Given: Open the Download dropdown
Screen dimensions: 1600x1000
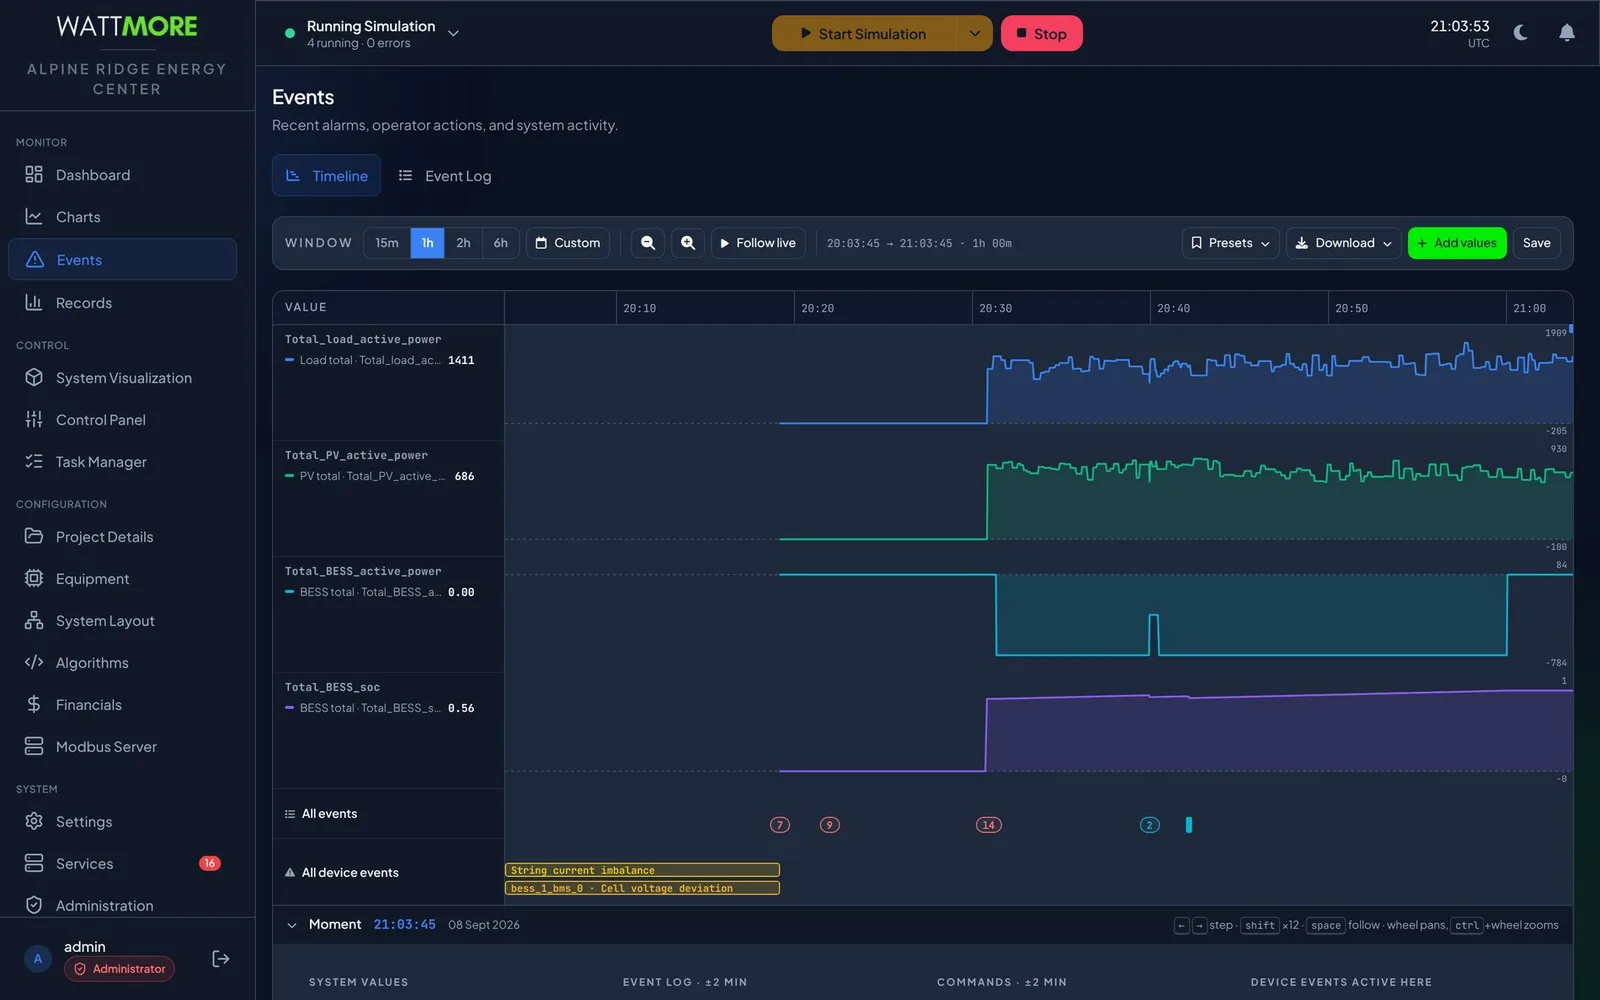Looking at the screenshot, I should pyautogui.click(x=1344, y=243).
